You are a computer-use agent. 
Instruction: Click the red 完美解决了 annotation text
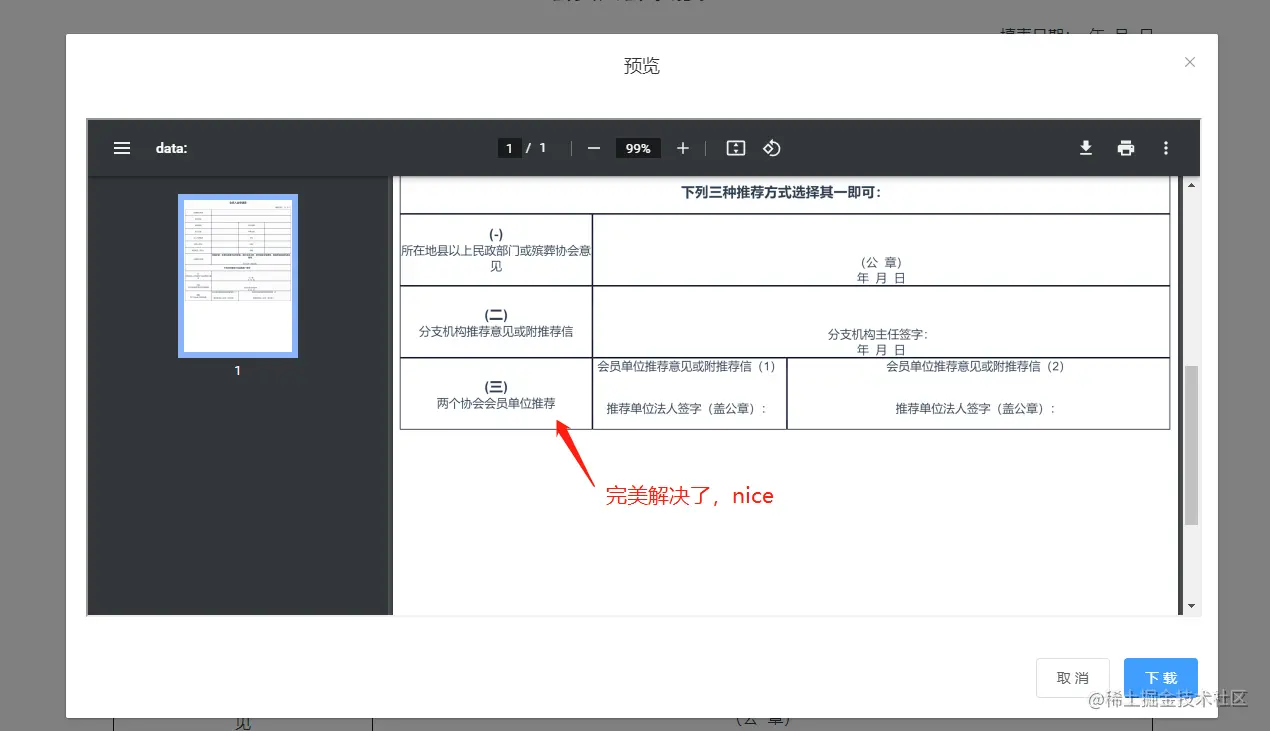tap(690, 495)
